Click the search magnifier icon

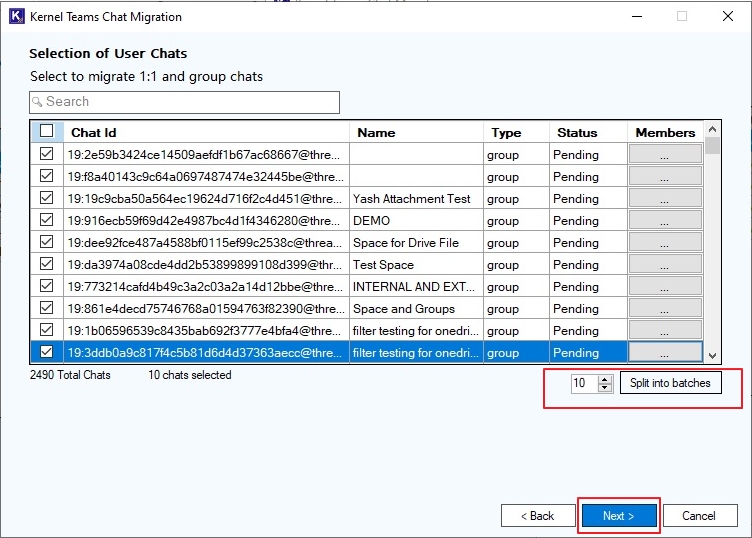37,102
